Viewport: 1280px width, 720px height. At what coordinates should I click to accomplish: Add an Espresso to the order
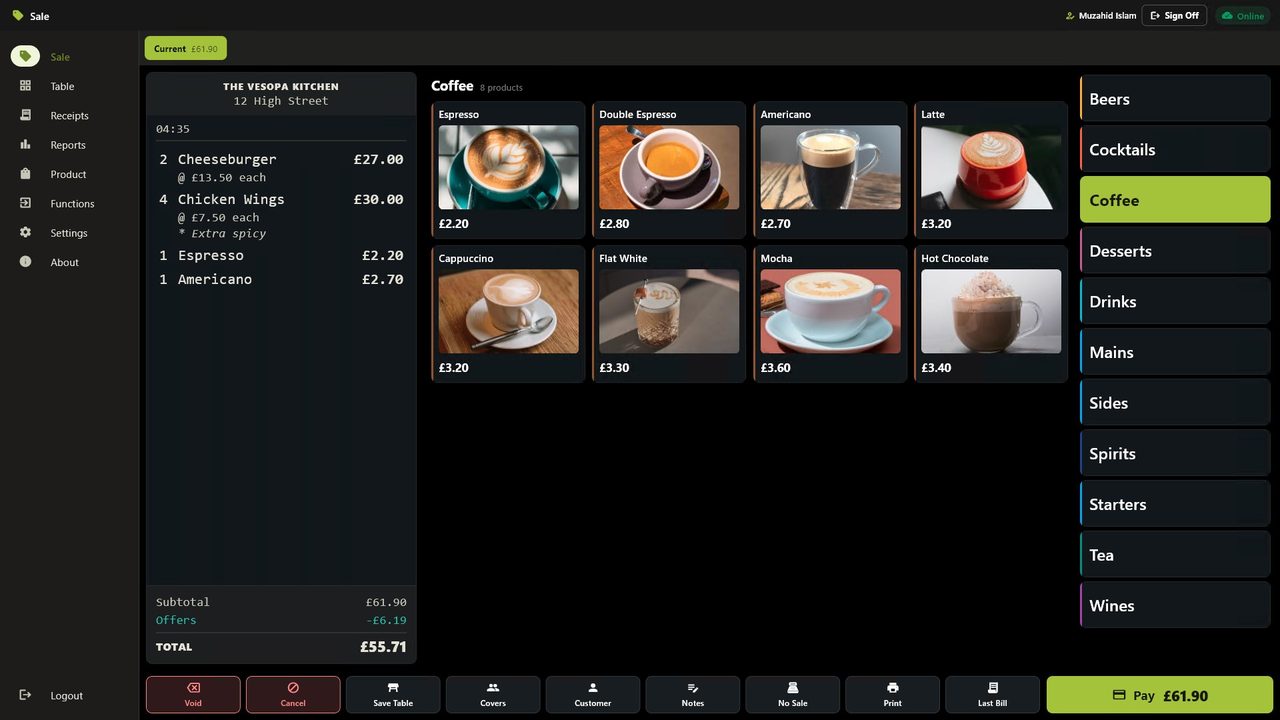point(508,170)
